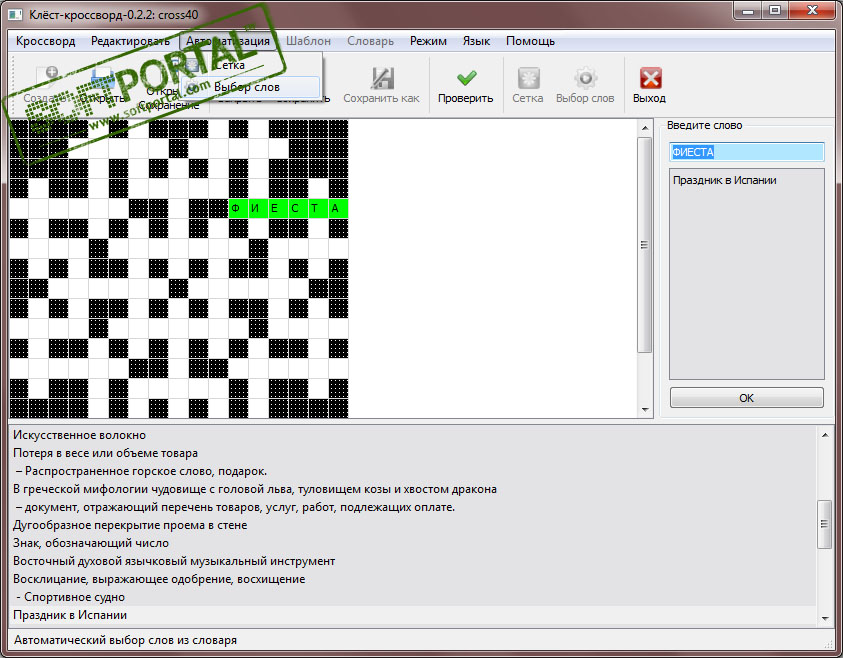The image size is (843, 658).
Task: Click the green crossword cell with letter Е
Action: tap(278, 209)
